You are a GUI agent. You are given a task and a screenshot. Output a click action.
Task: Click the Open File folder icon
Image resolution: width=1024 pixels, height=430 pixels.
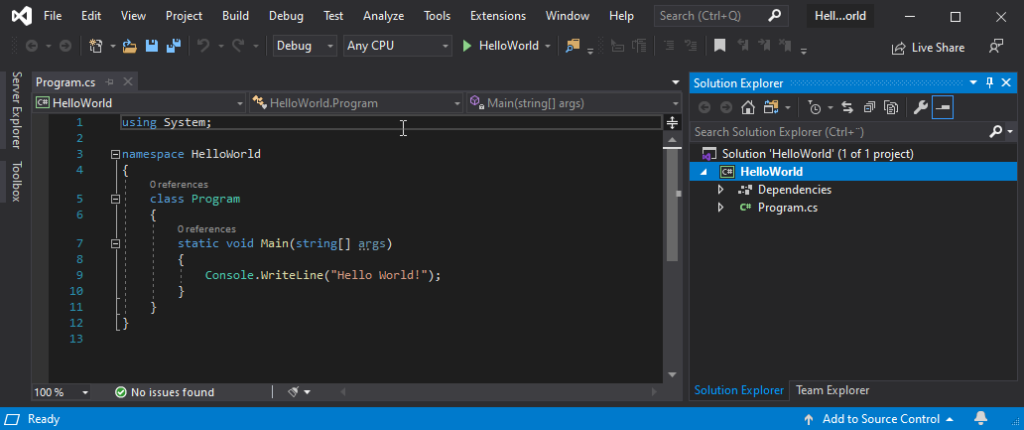[129, 46]
